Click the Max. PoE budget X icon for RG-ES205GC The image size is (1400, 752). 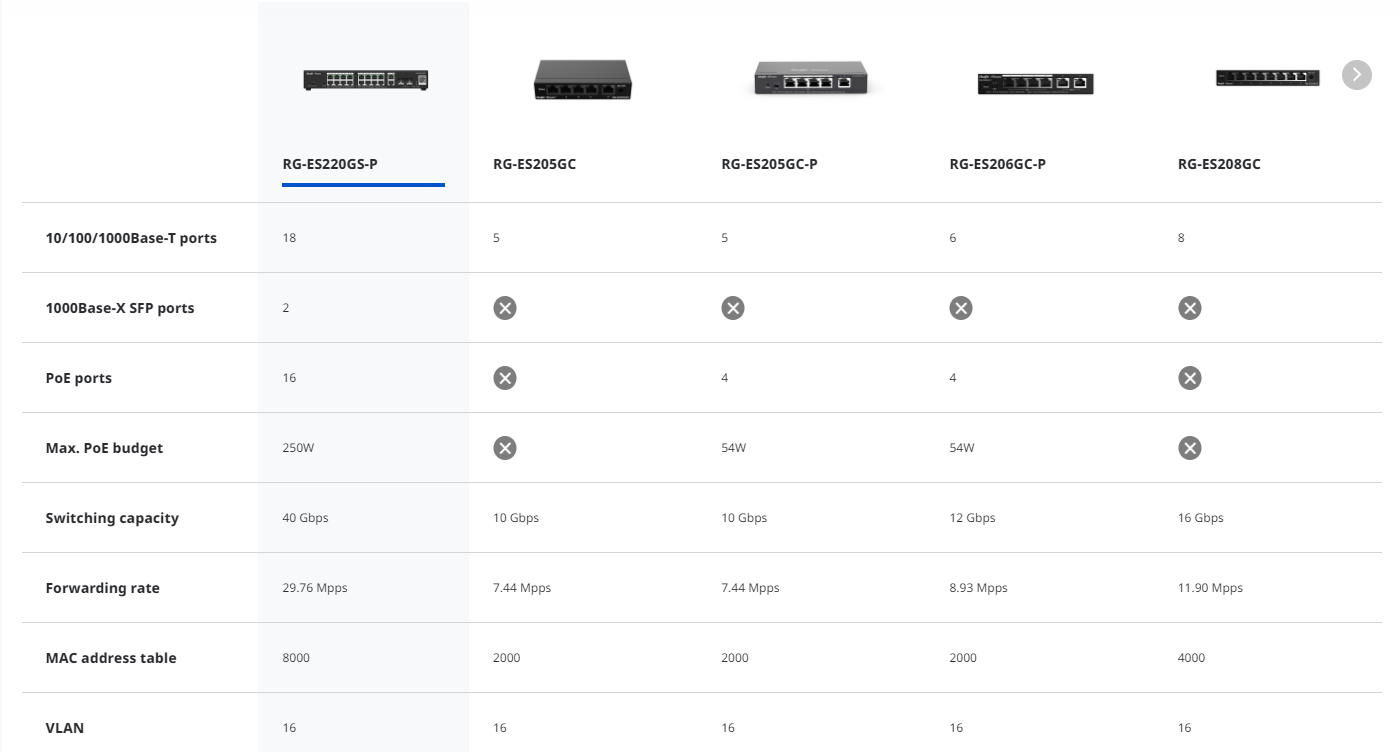point(505,448)
